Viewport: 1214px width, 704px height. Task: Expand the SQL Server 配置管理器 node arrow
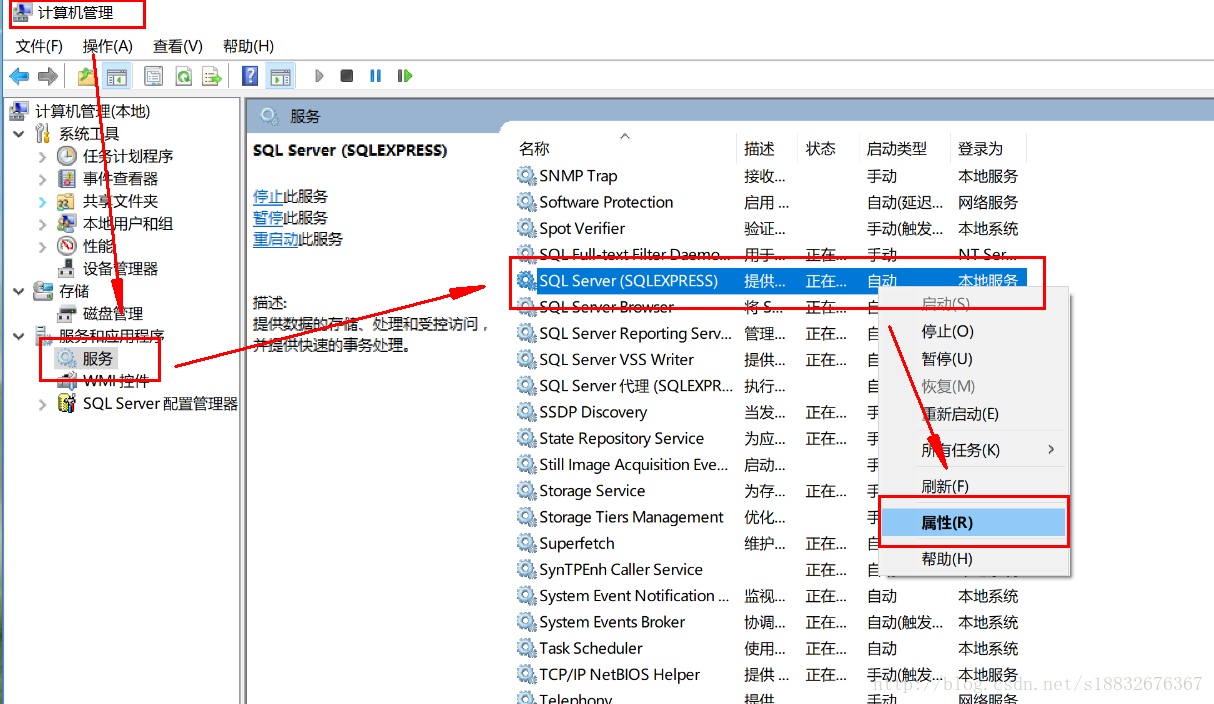pos(42,404)
